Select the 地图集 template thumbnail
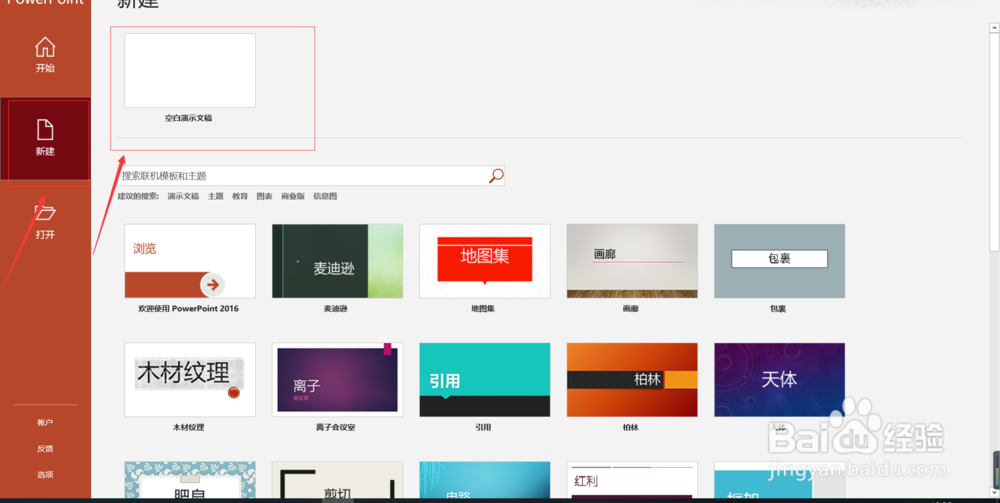Viewport: 1000px width, 503px height. coord(485,261)
